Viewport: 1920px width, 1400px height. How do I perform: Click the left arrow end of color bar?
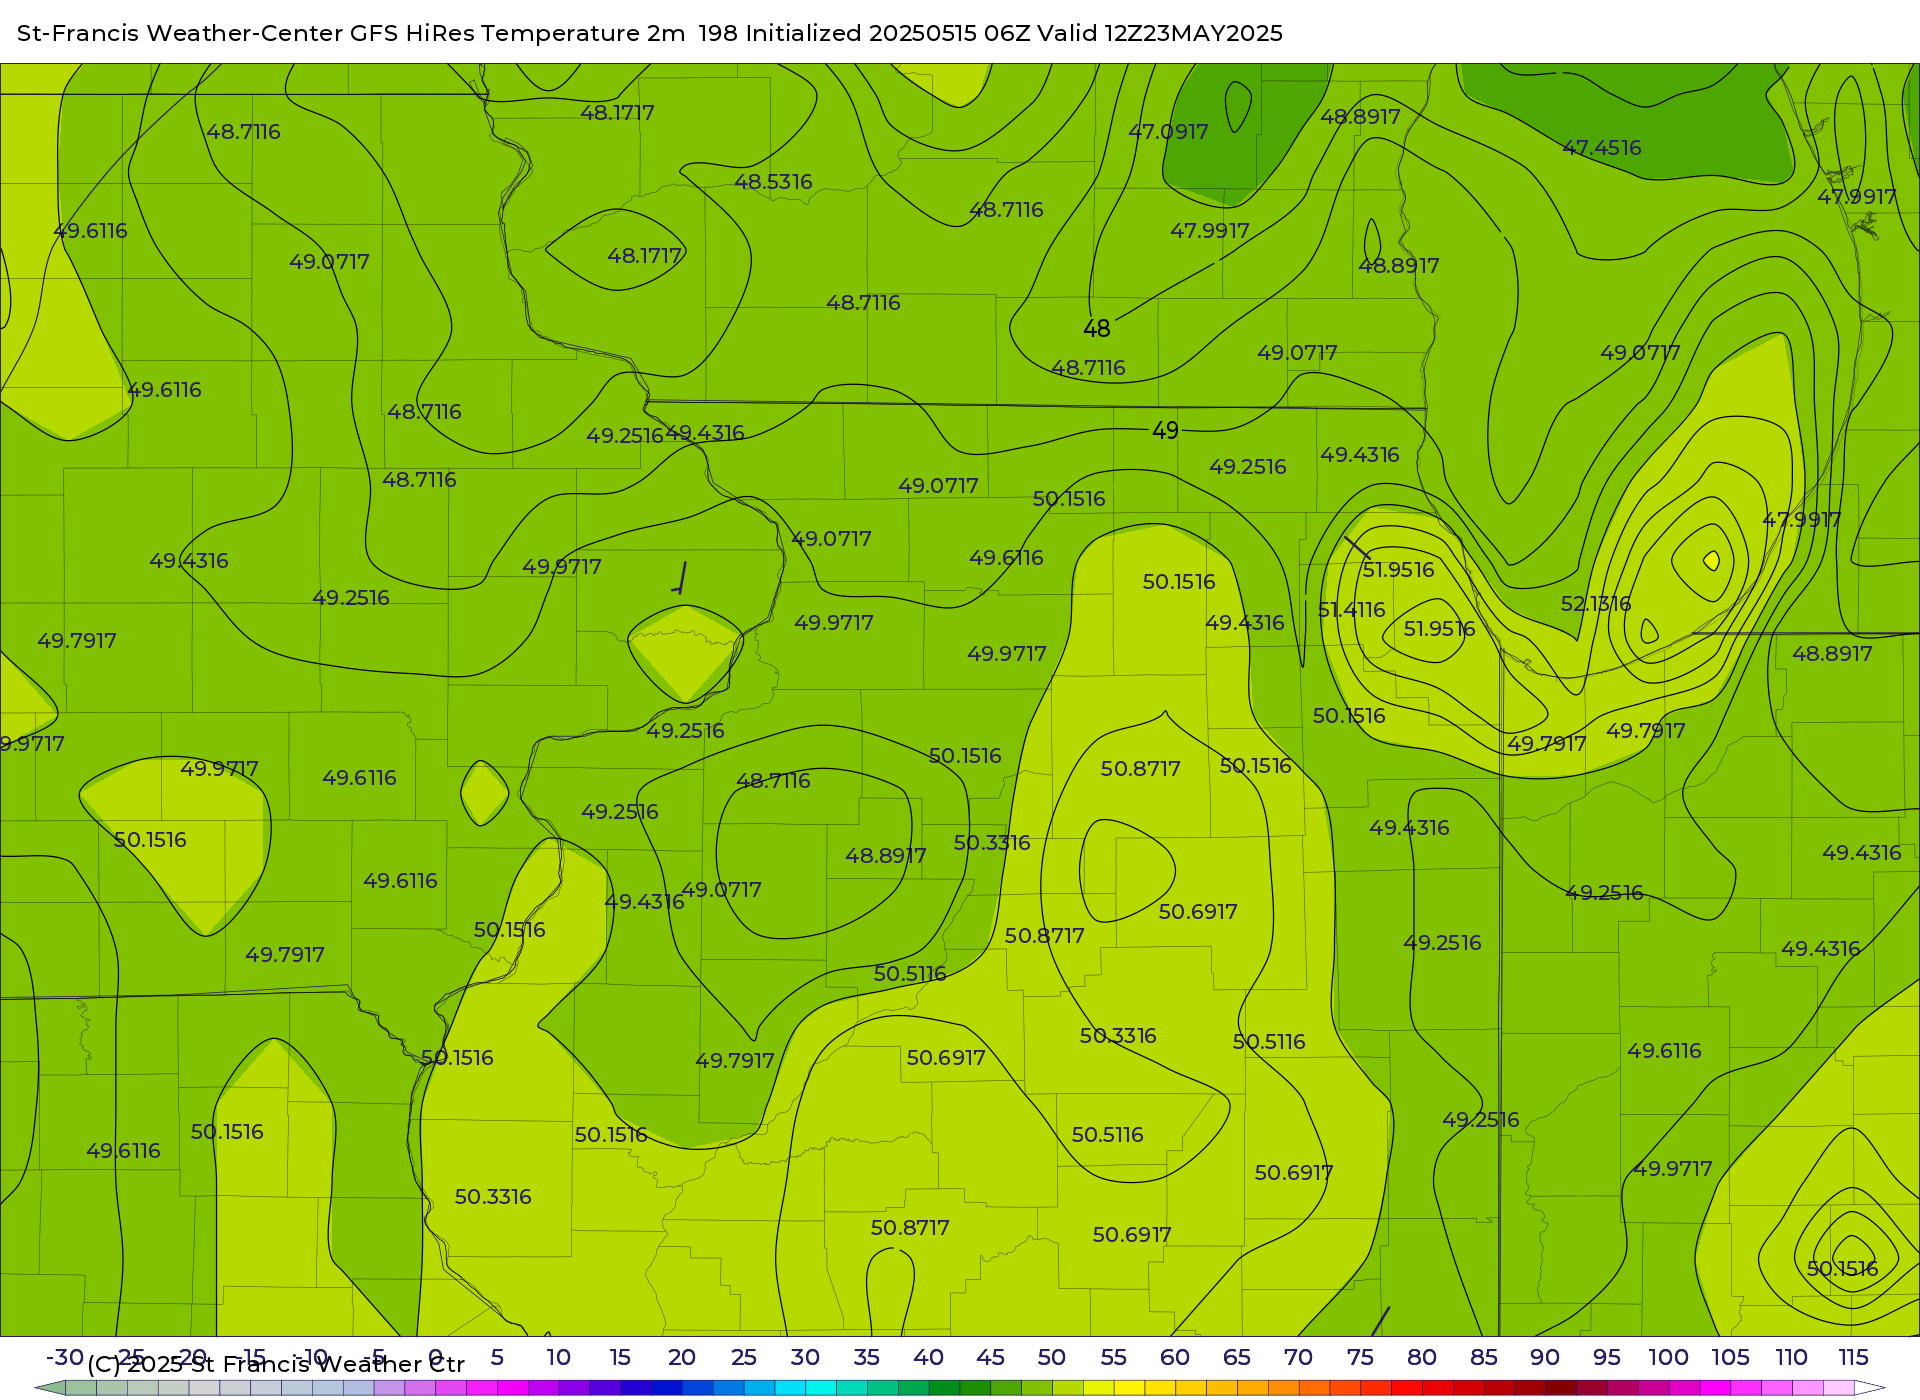click(50, 1388)
